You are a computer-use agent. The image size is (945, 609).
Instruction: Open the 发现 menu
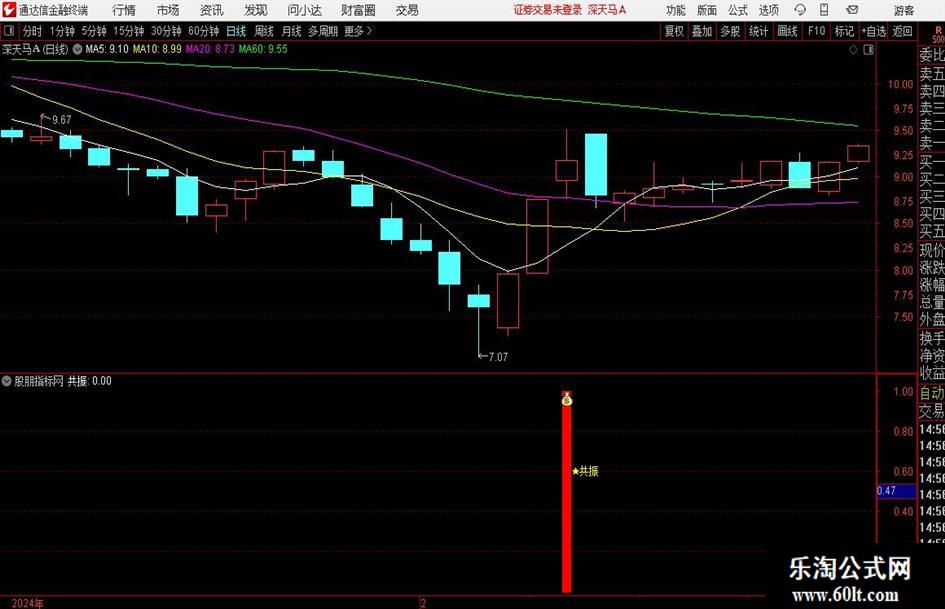point(256,10)
